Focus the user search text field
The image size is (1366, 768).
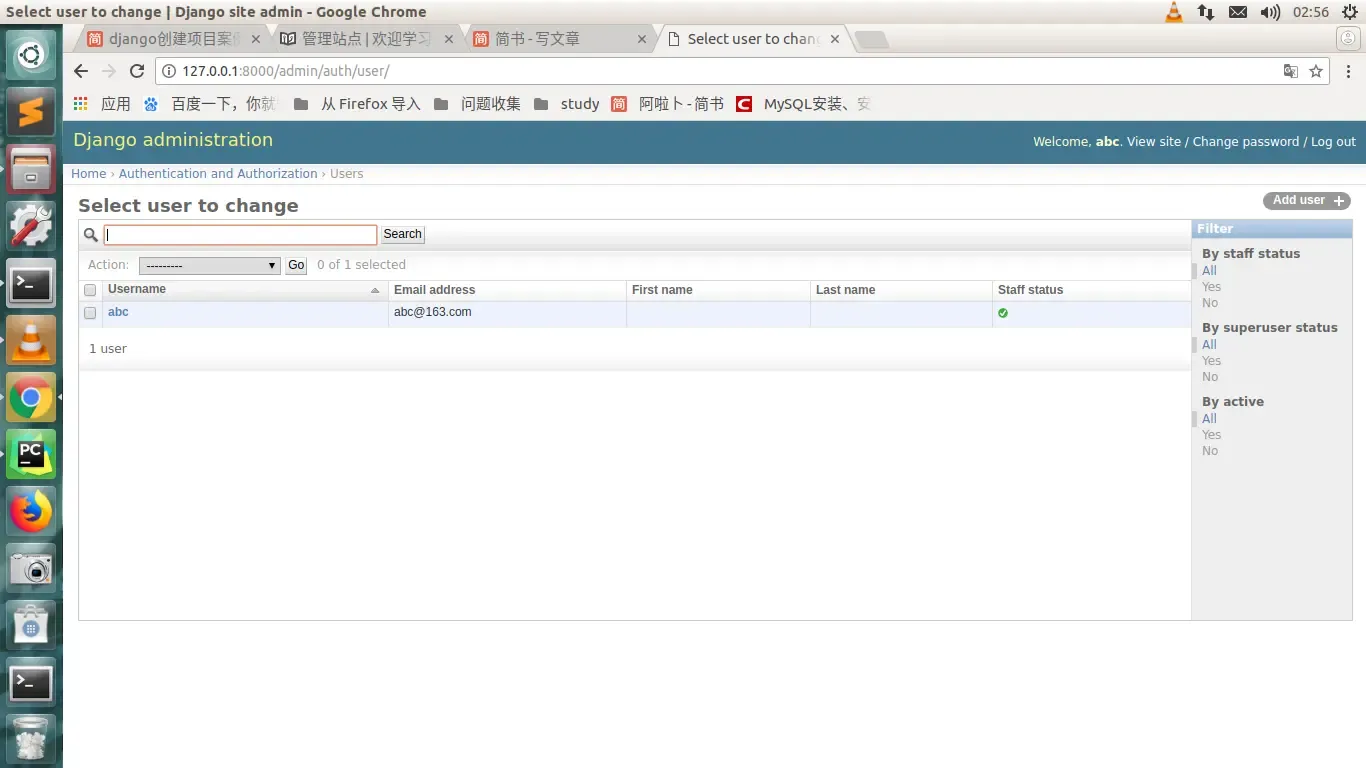[241, 235]
